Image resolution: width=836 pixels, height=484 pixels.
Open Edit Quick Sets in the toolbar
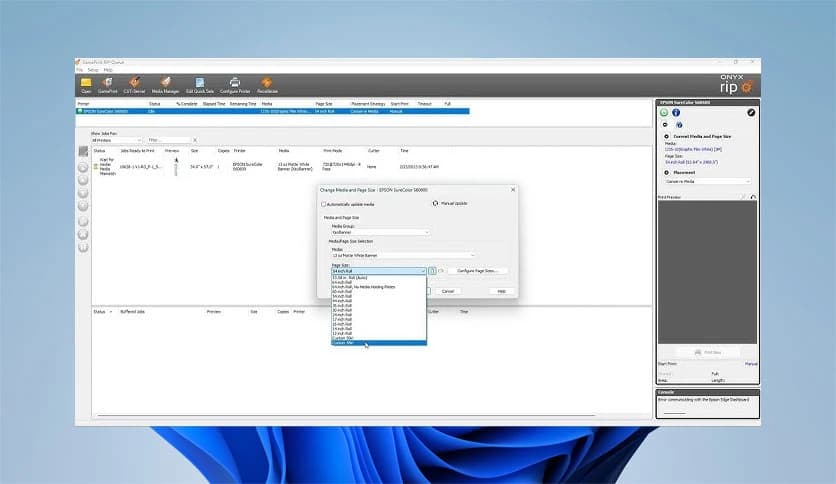[199, 85]
